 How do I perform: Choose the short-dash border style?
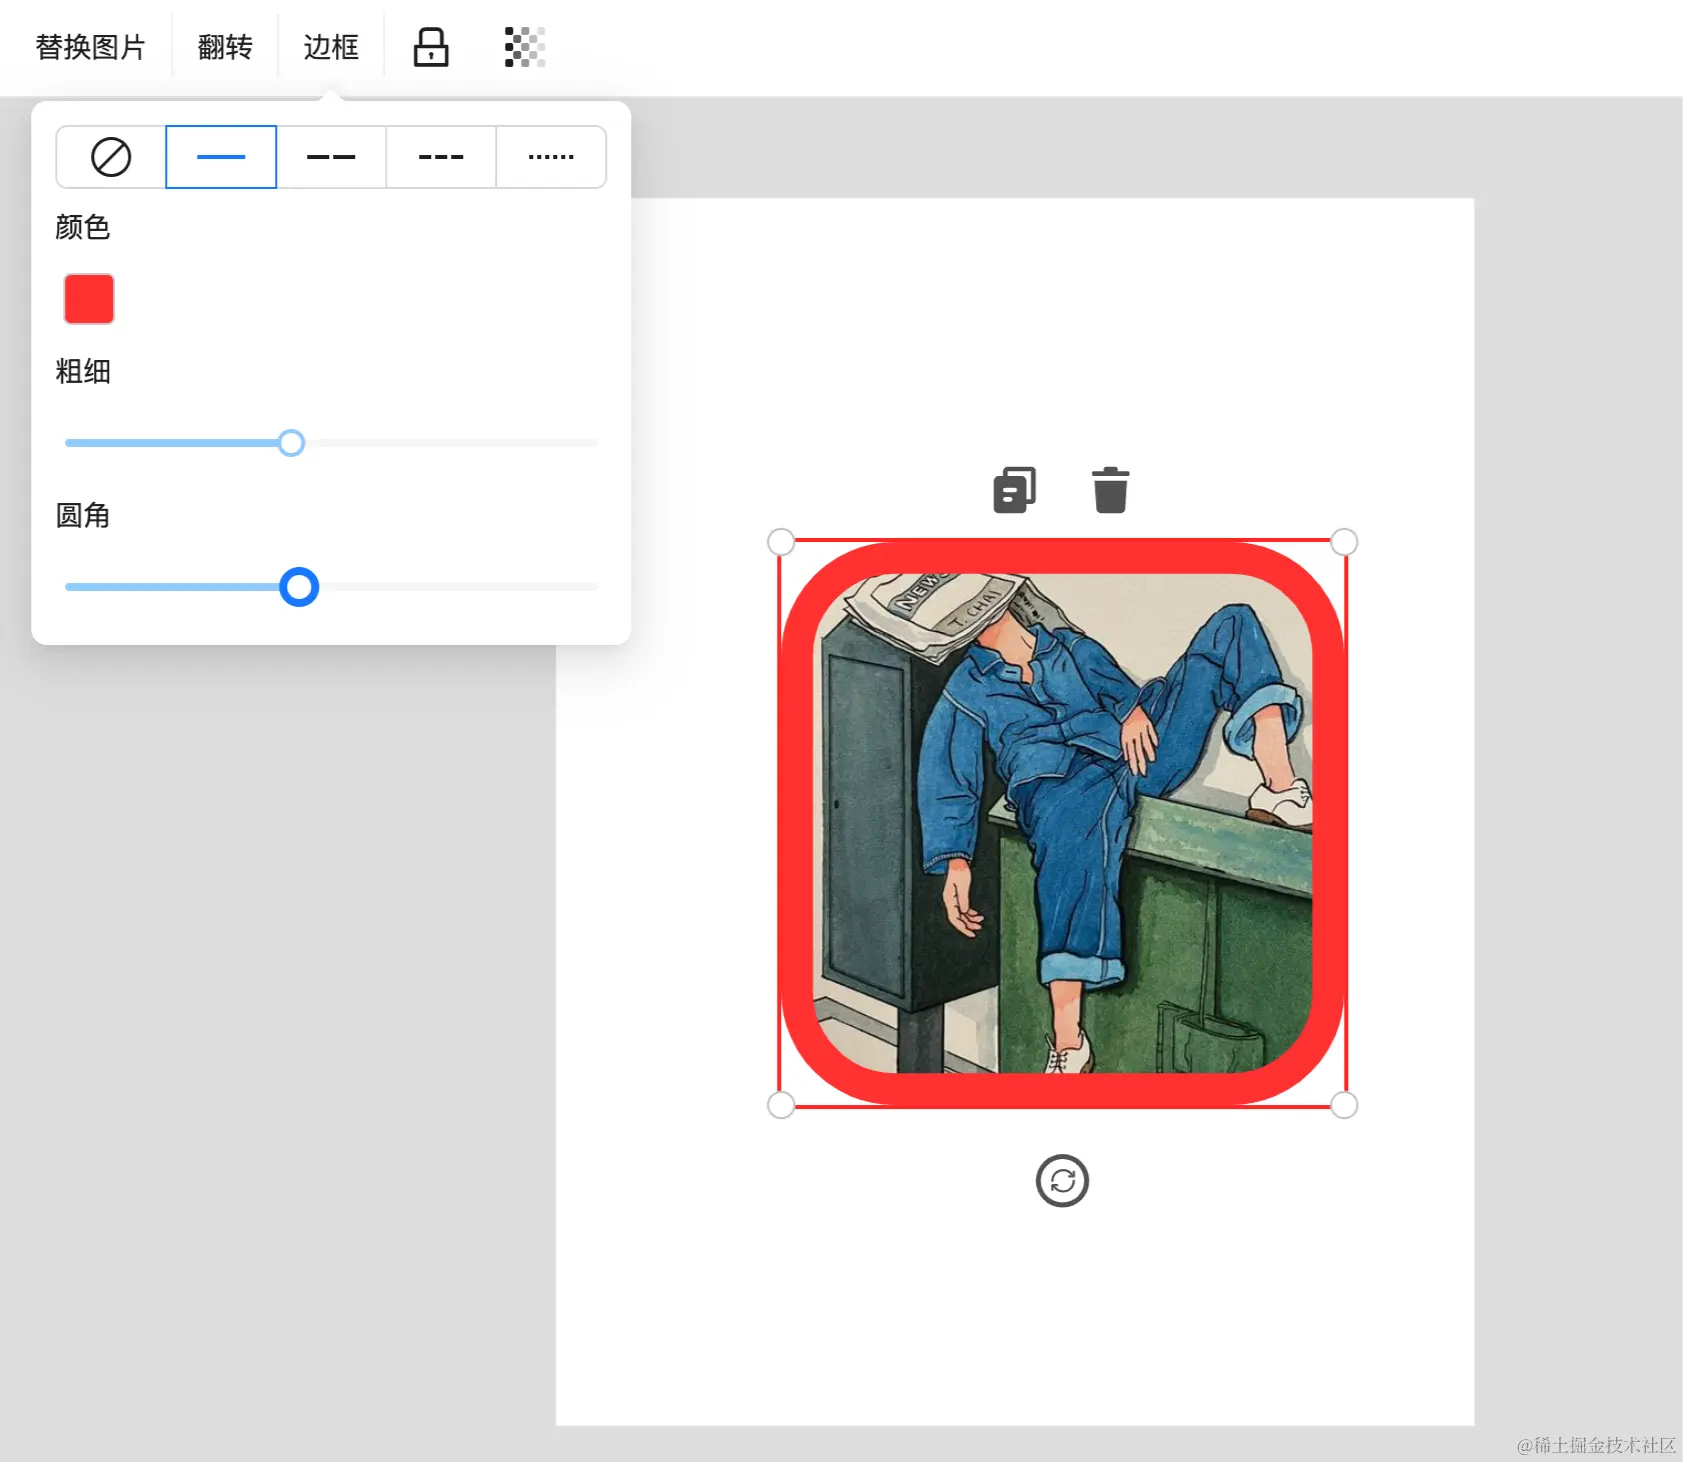click(441, 157)
